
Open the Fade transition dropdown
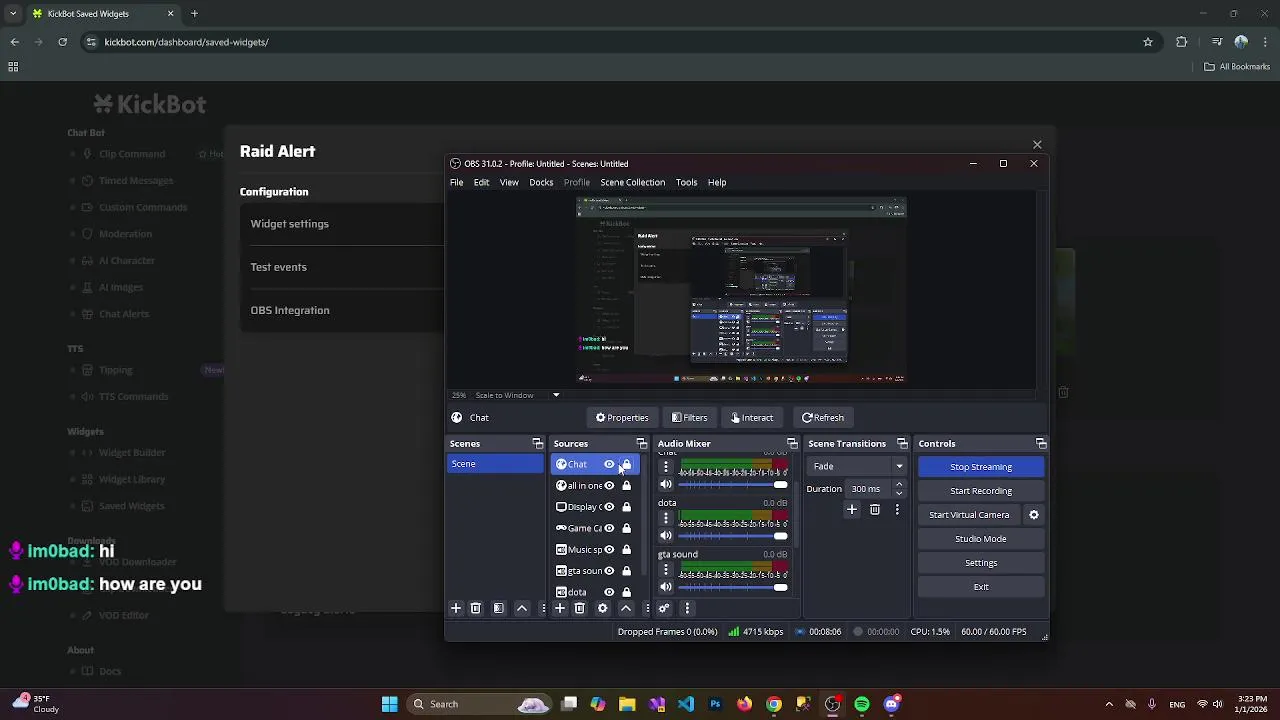(x=858, y=466)
